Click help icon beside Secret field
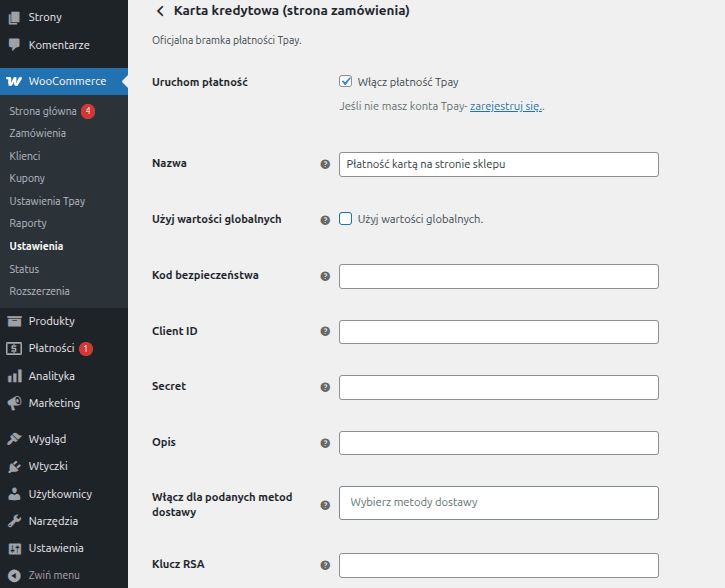The image size is (725, 588). (325, 387)
